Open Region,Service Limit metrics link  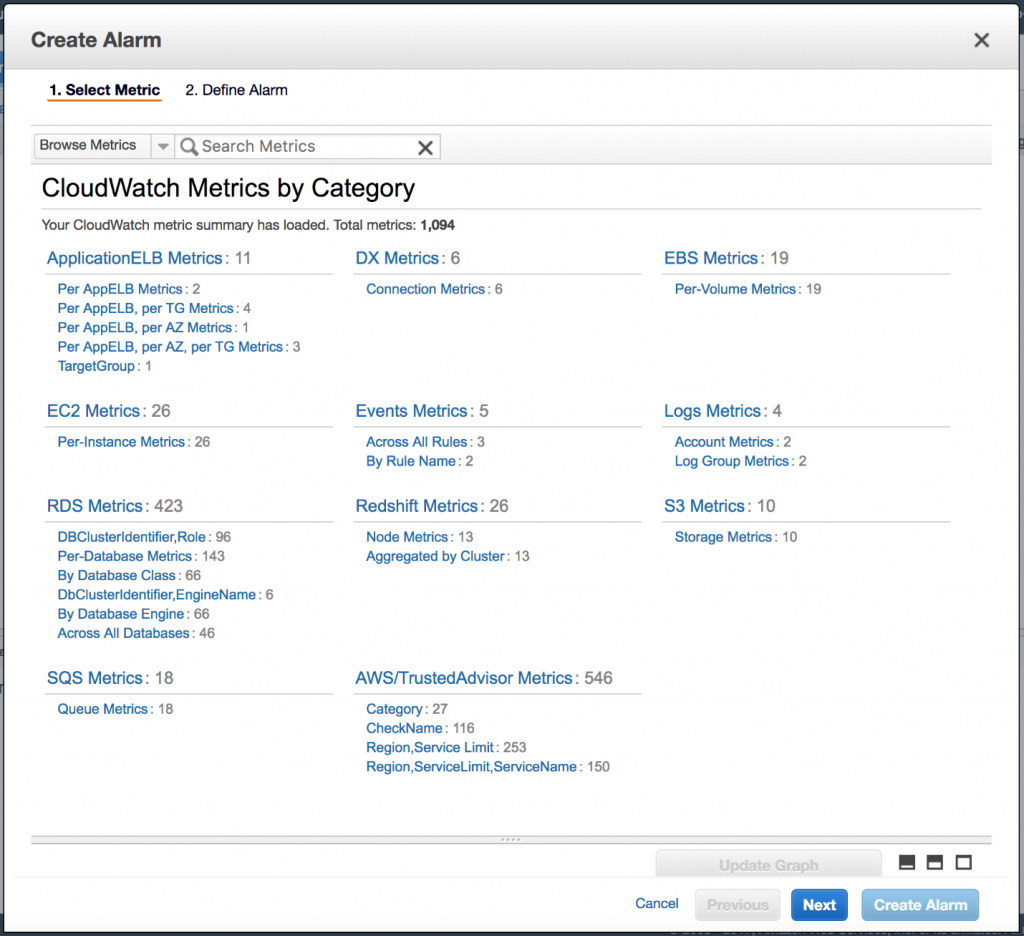(x=430, y=747)
